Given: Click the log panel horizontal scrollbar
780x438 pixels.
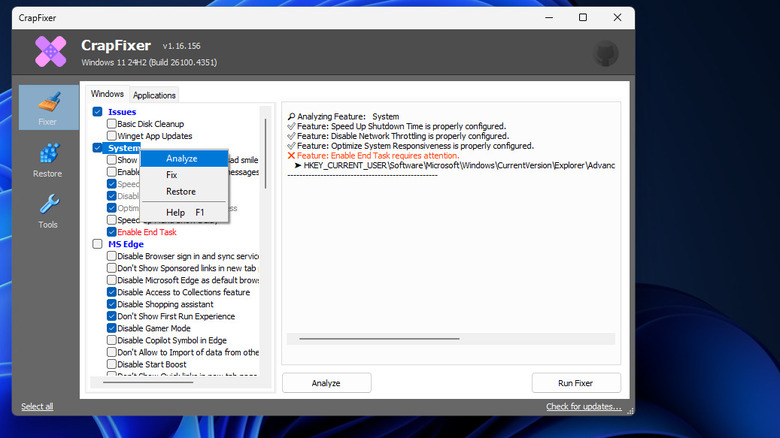Looking at the screenshot, I should tap(379, 339).
